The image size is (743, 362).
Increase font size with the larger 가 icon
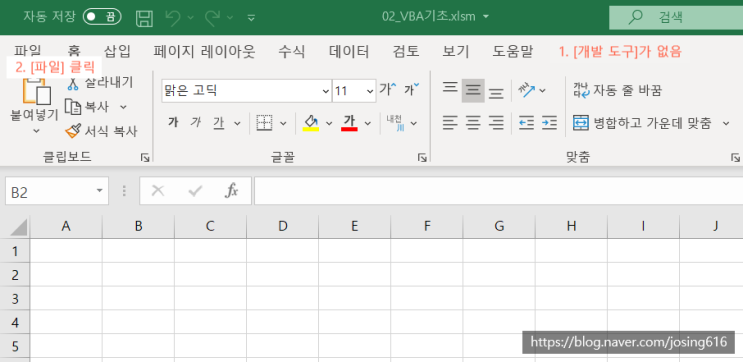tap(388, 89)
